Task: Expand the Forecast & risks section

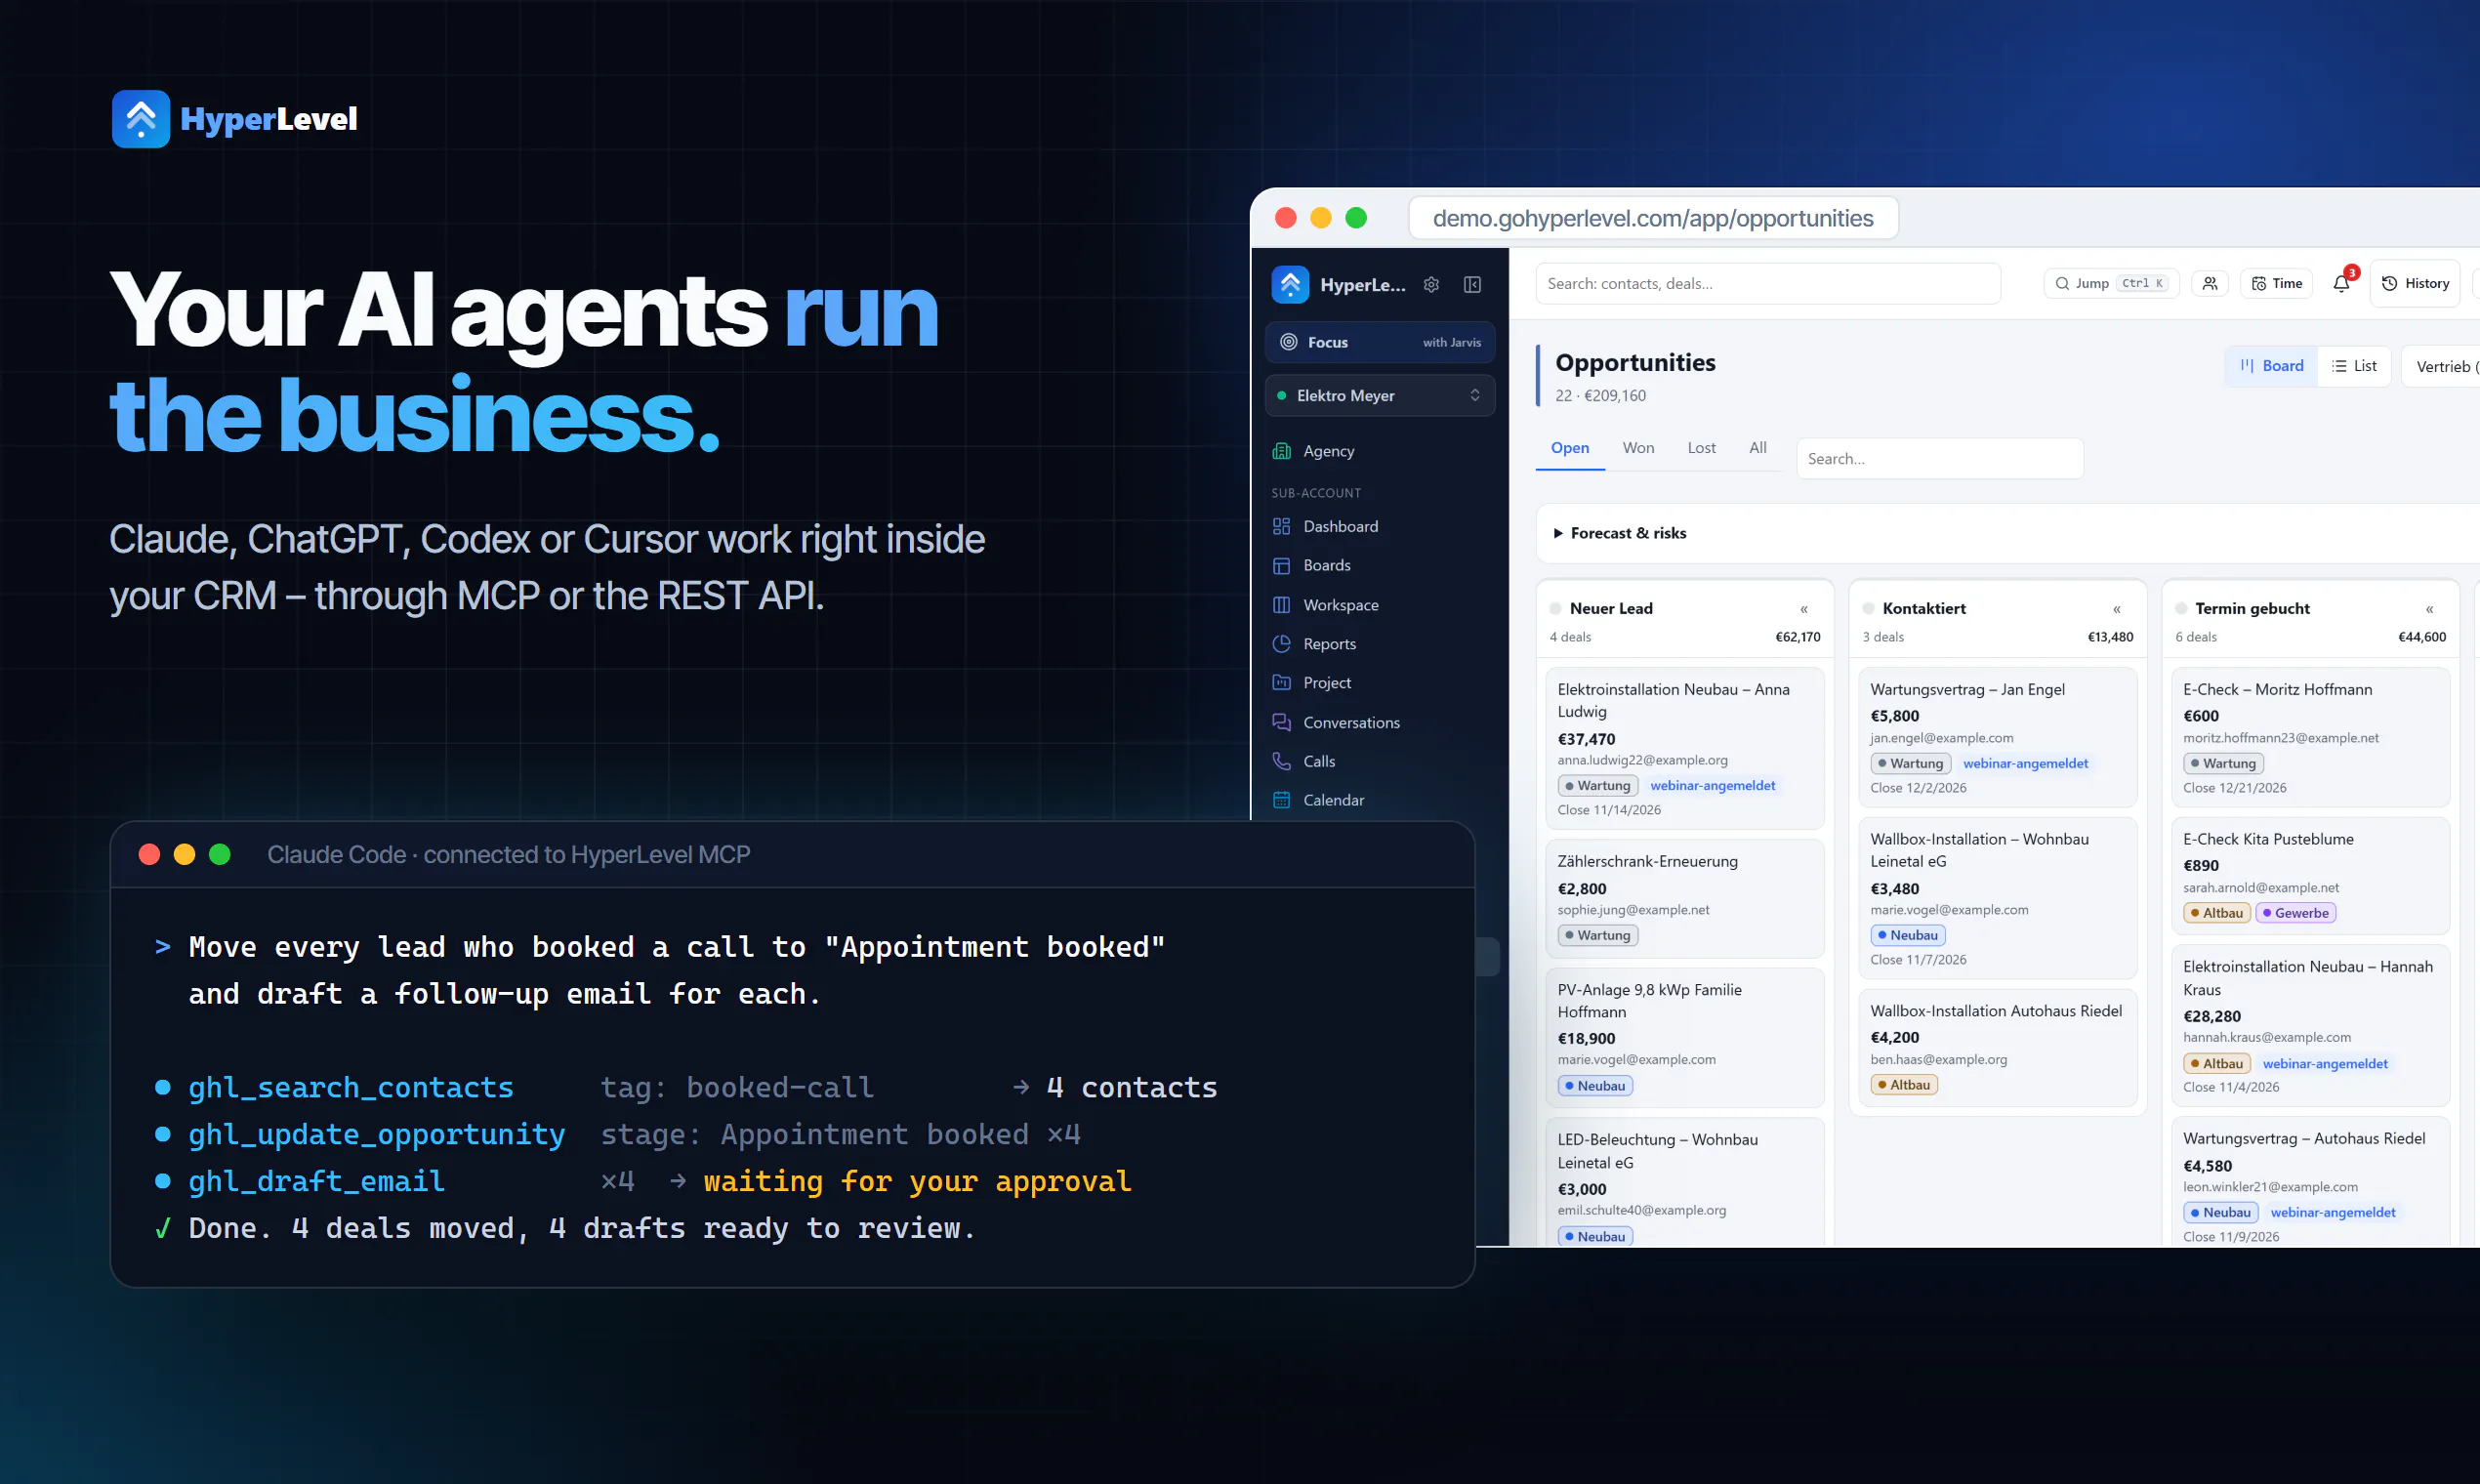Action: [1620, 533]
